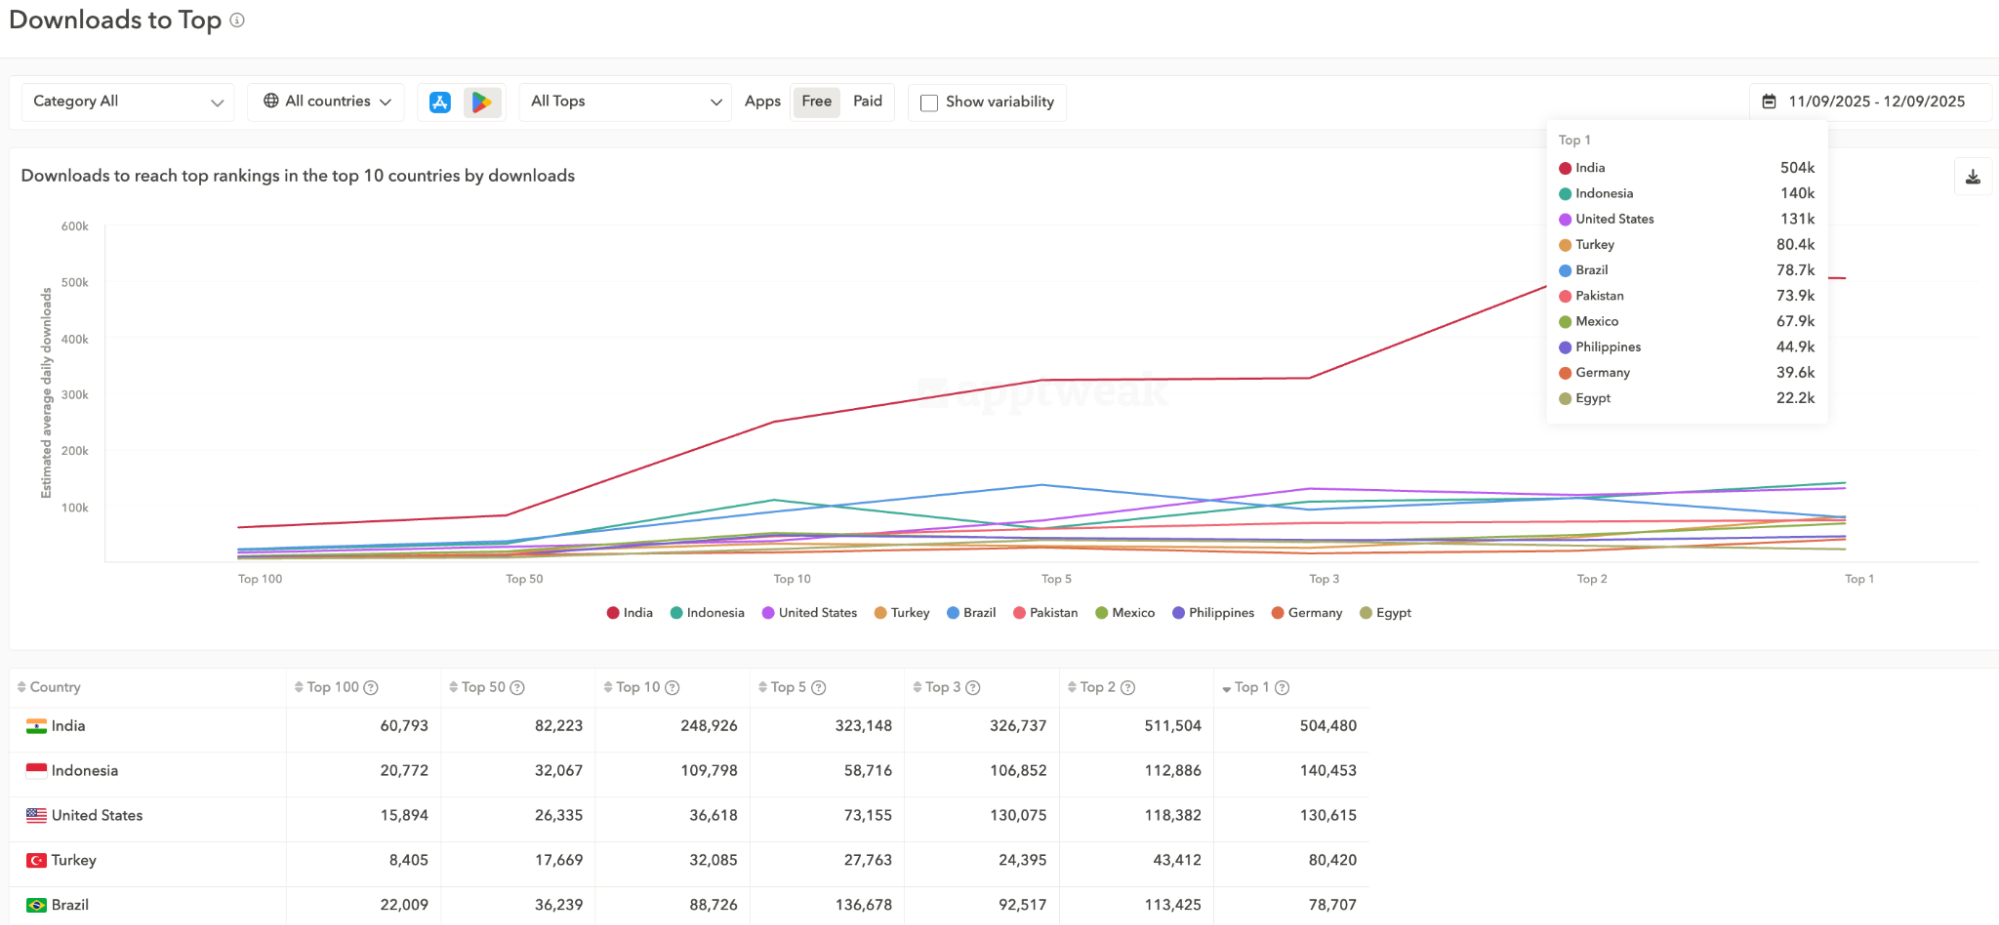Toggle Turkey series in chart legend
The height and width of the screenshot is (925, 1999).
point(901,613)
